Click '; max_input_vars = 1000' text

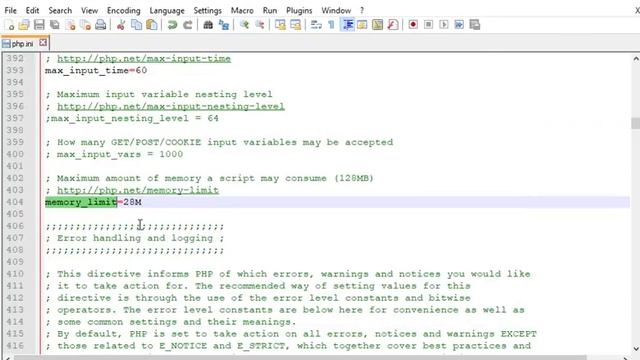[x=114, y=154]
